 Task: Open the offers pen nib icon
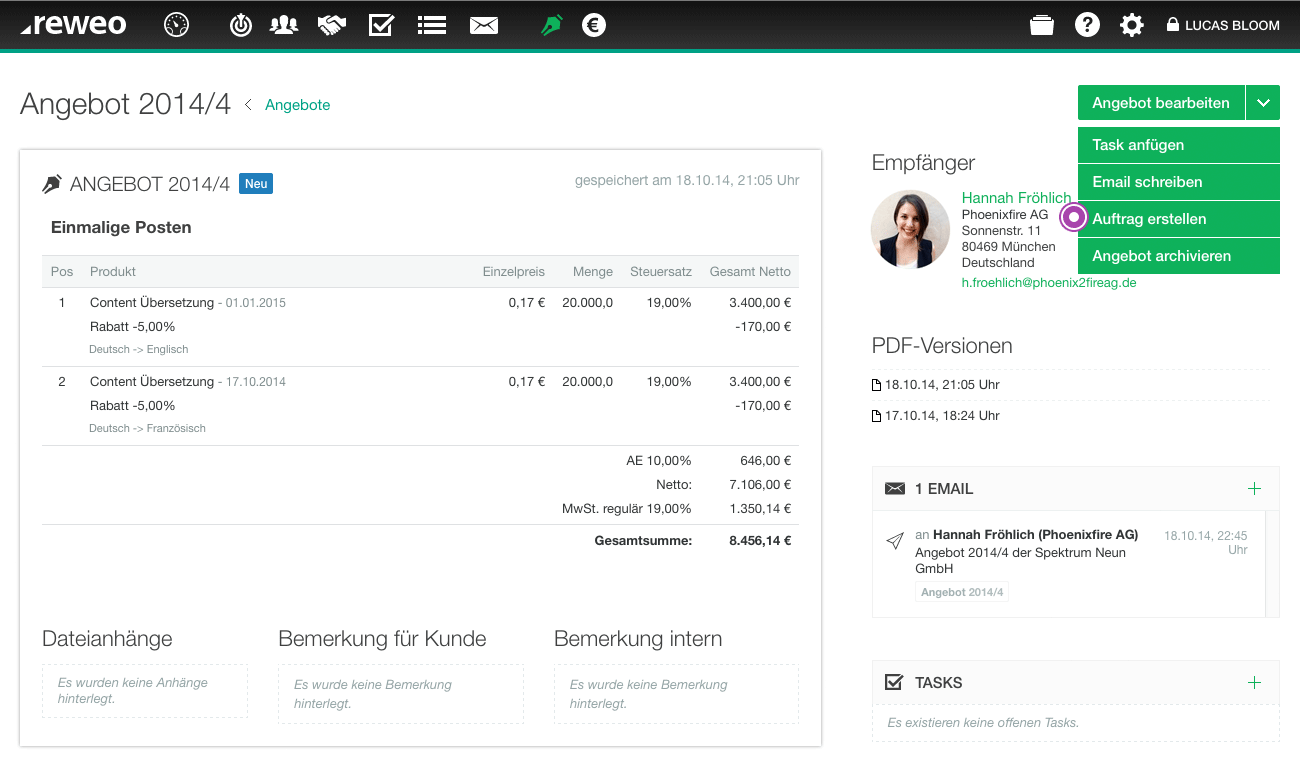pyautogui.click(x=551, y=25)
